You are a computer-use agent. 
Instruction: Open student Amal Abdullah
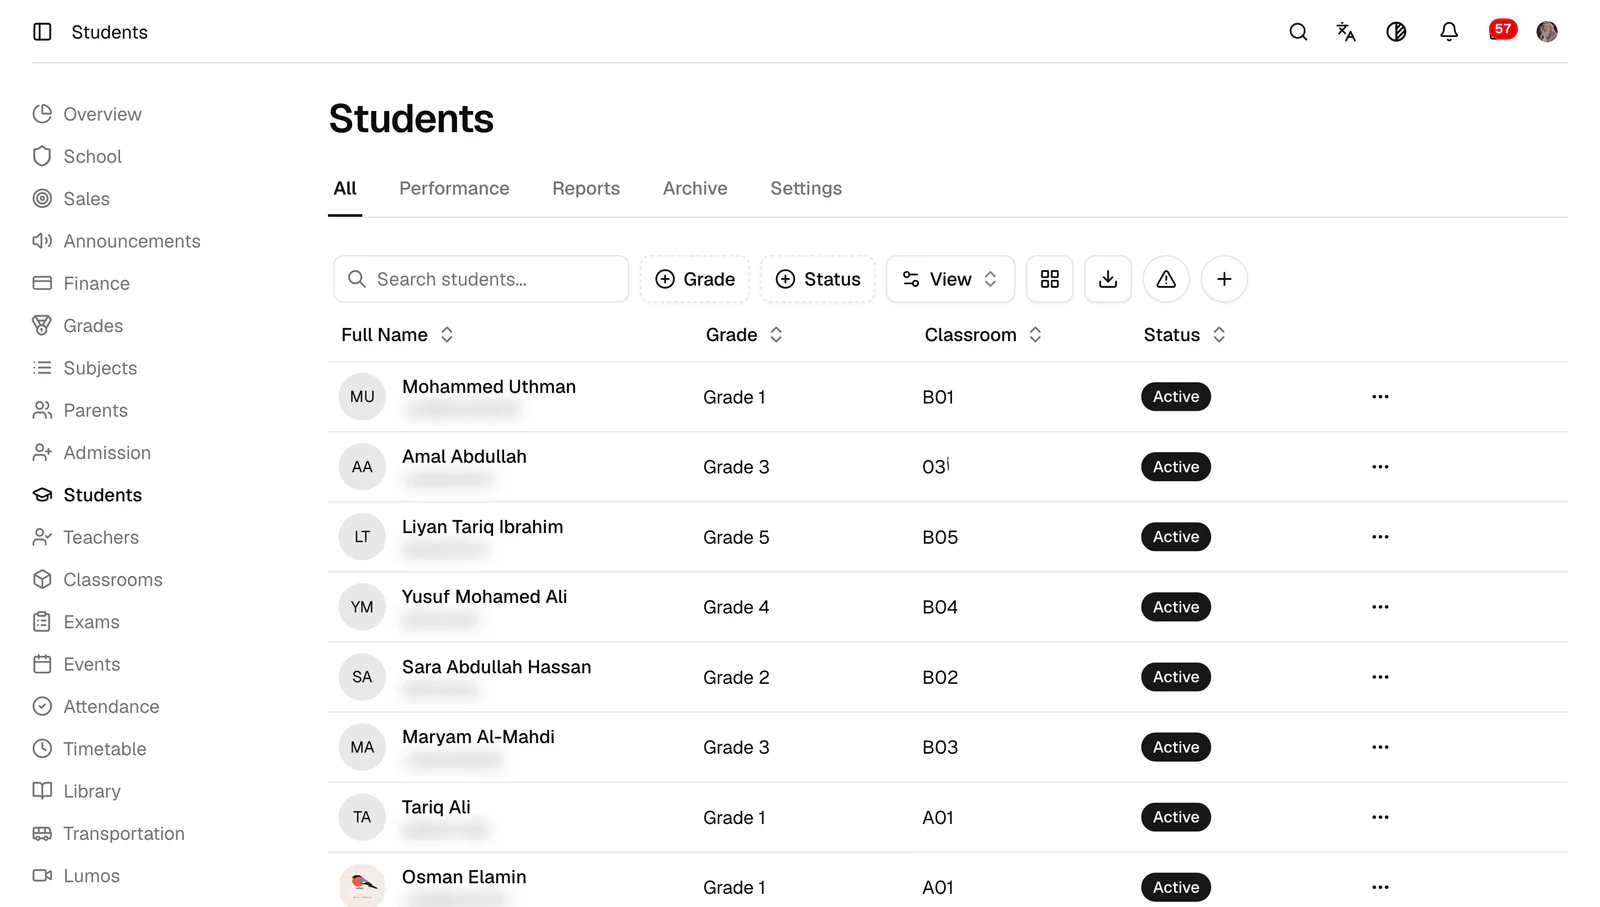464,457
